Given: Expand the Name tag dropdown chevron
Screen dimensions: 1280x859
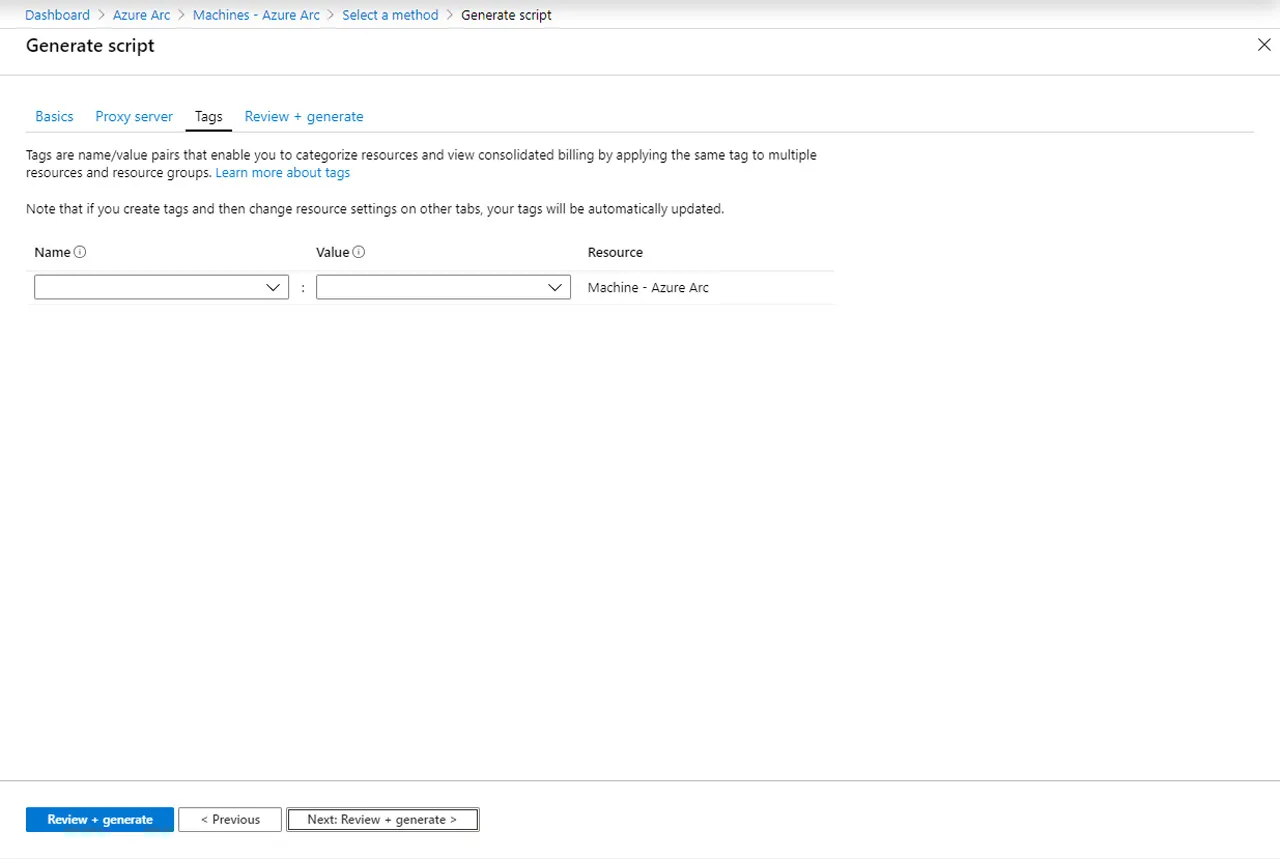Looking at the screenshot, I should pyautogui.click(x=274, y=288).
